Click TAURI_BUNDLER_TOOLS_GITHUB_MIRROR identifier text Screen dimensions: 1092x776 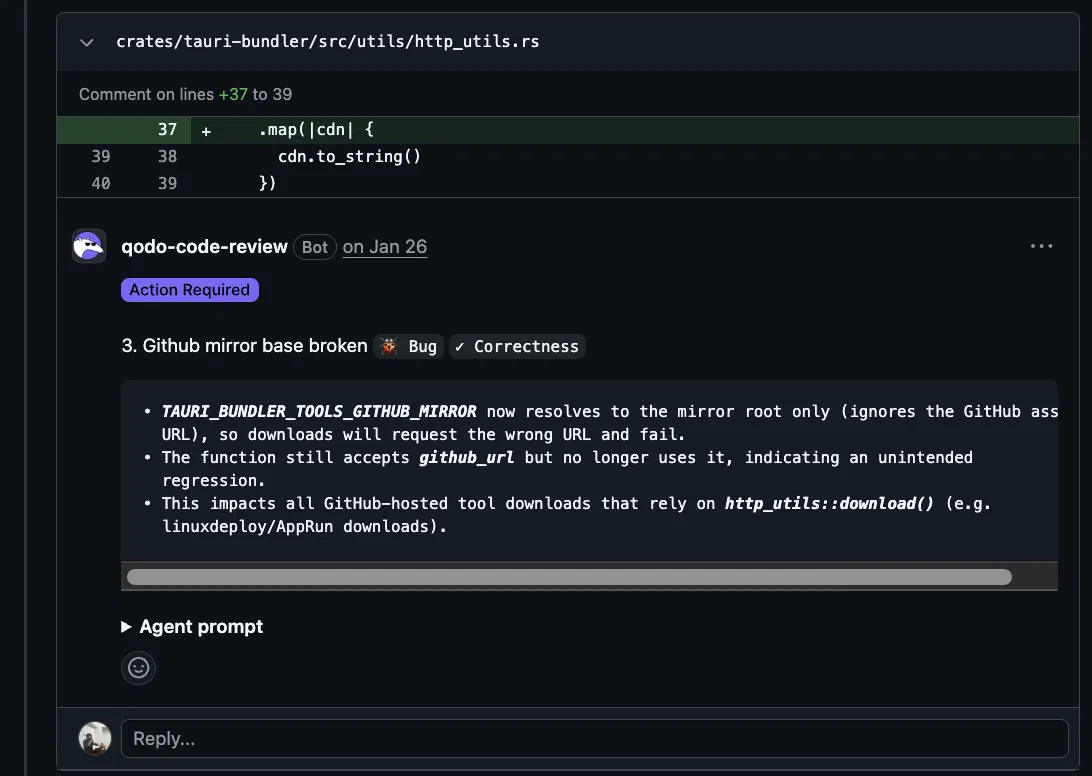click(319, 412)
